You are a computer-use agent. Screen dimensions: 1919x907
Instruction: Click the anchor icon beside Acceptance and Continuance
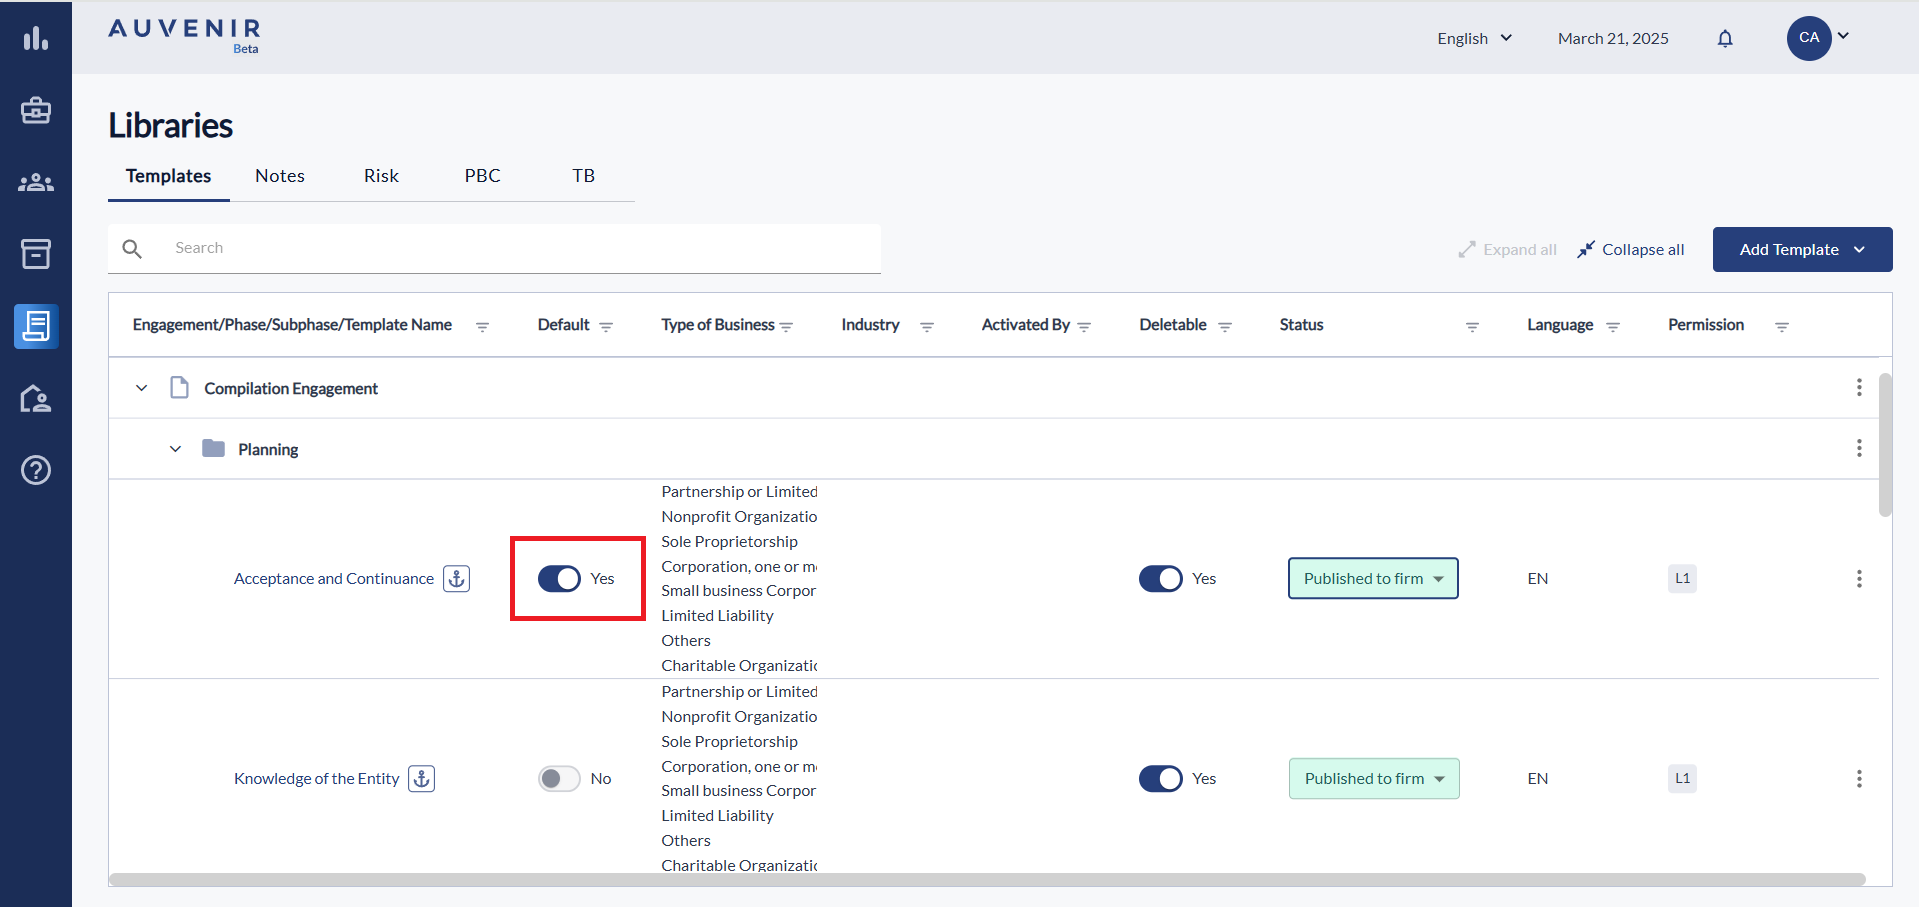[x=457, y=579]
